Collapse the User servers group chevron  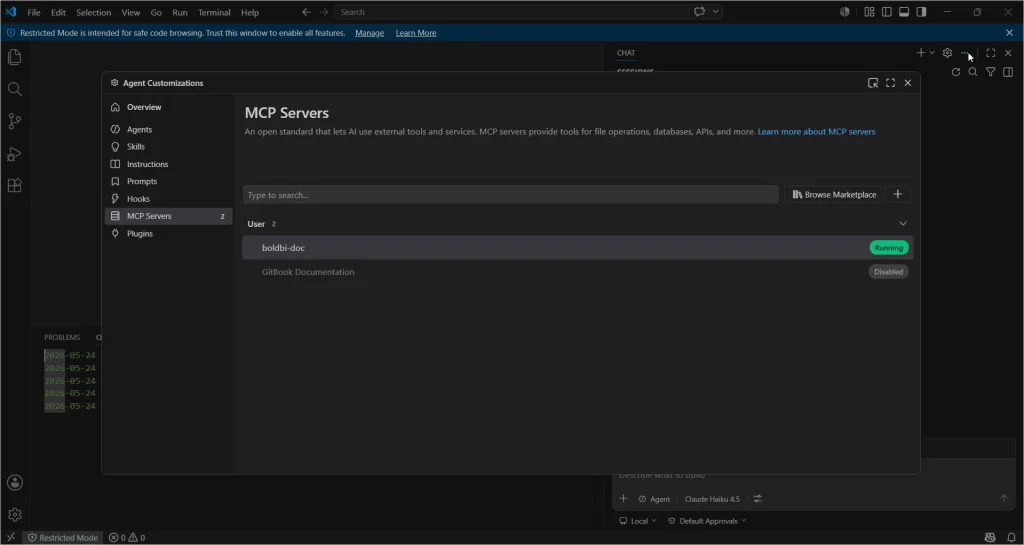[x=903, y=224]
